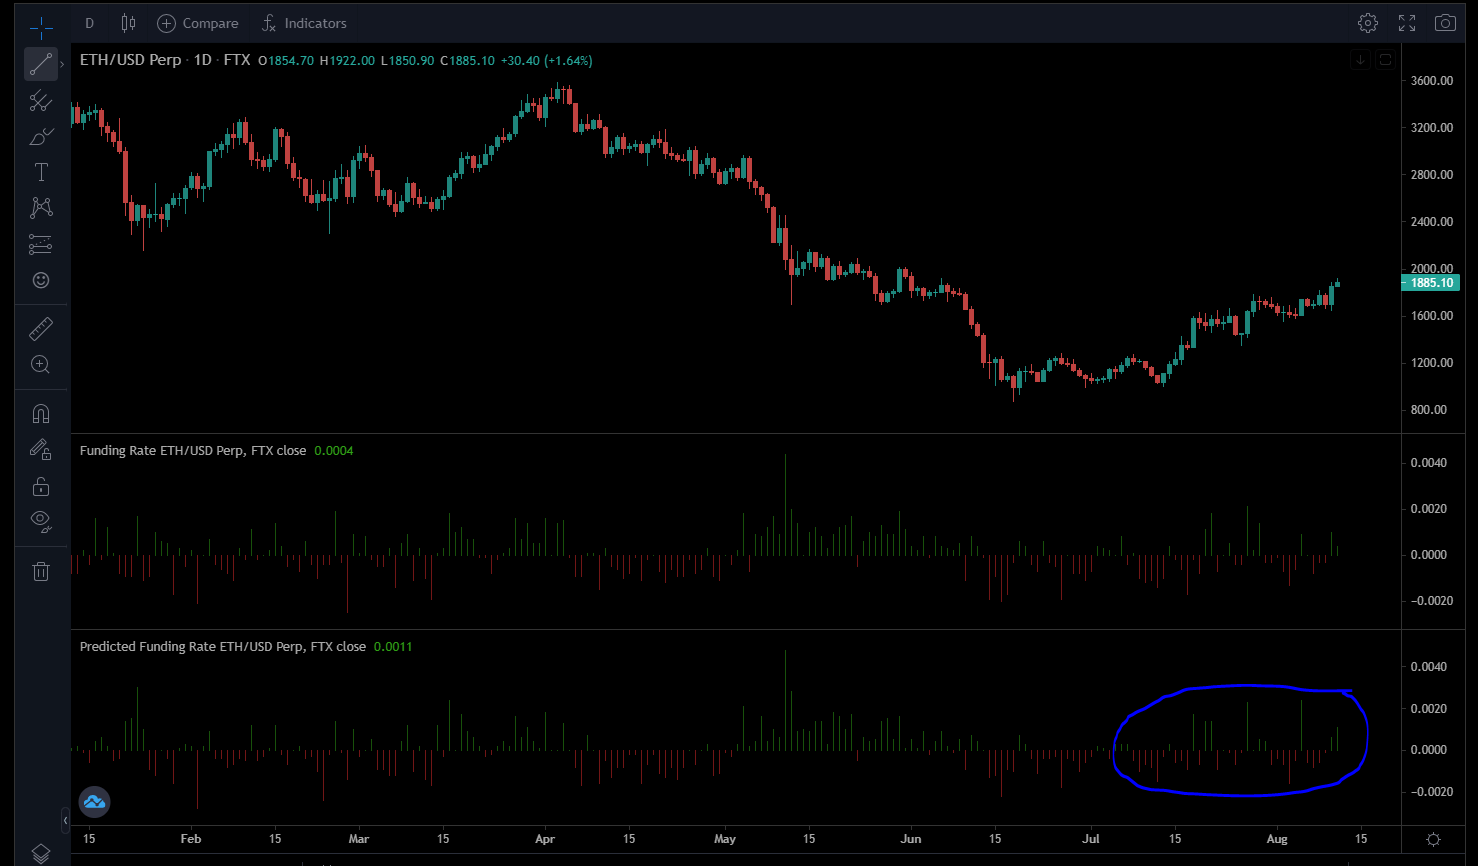The height and width of the screenshot is (866, 1478).
Task: Choose the brush drawing tool
Action: [40, 137]
